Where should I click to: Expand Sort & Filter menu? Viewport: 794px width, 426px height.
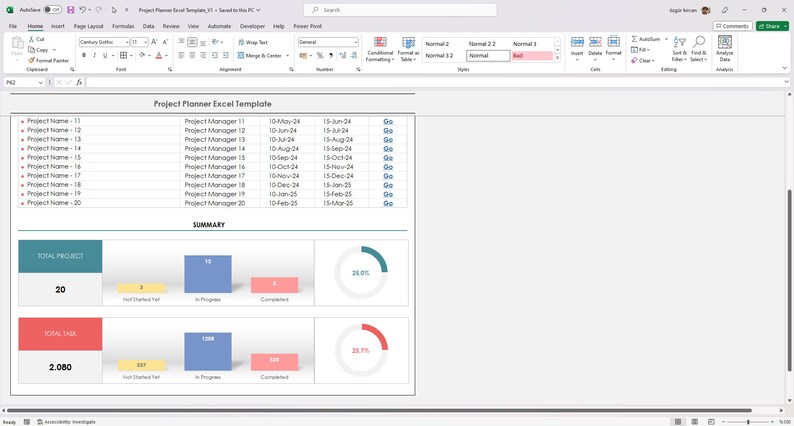coord(680,49)
